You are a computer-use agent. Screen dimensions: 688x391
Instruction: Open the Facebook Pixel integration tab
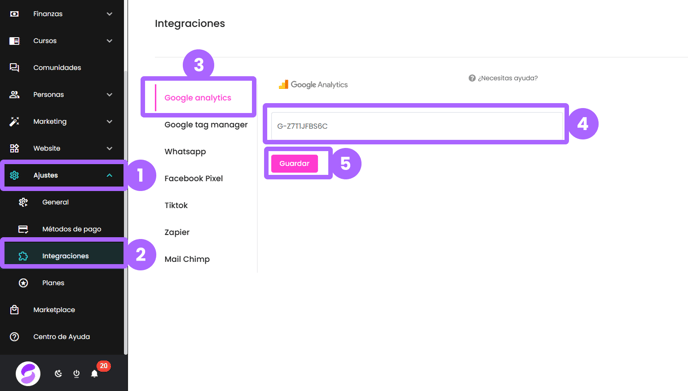point(194,179)
